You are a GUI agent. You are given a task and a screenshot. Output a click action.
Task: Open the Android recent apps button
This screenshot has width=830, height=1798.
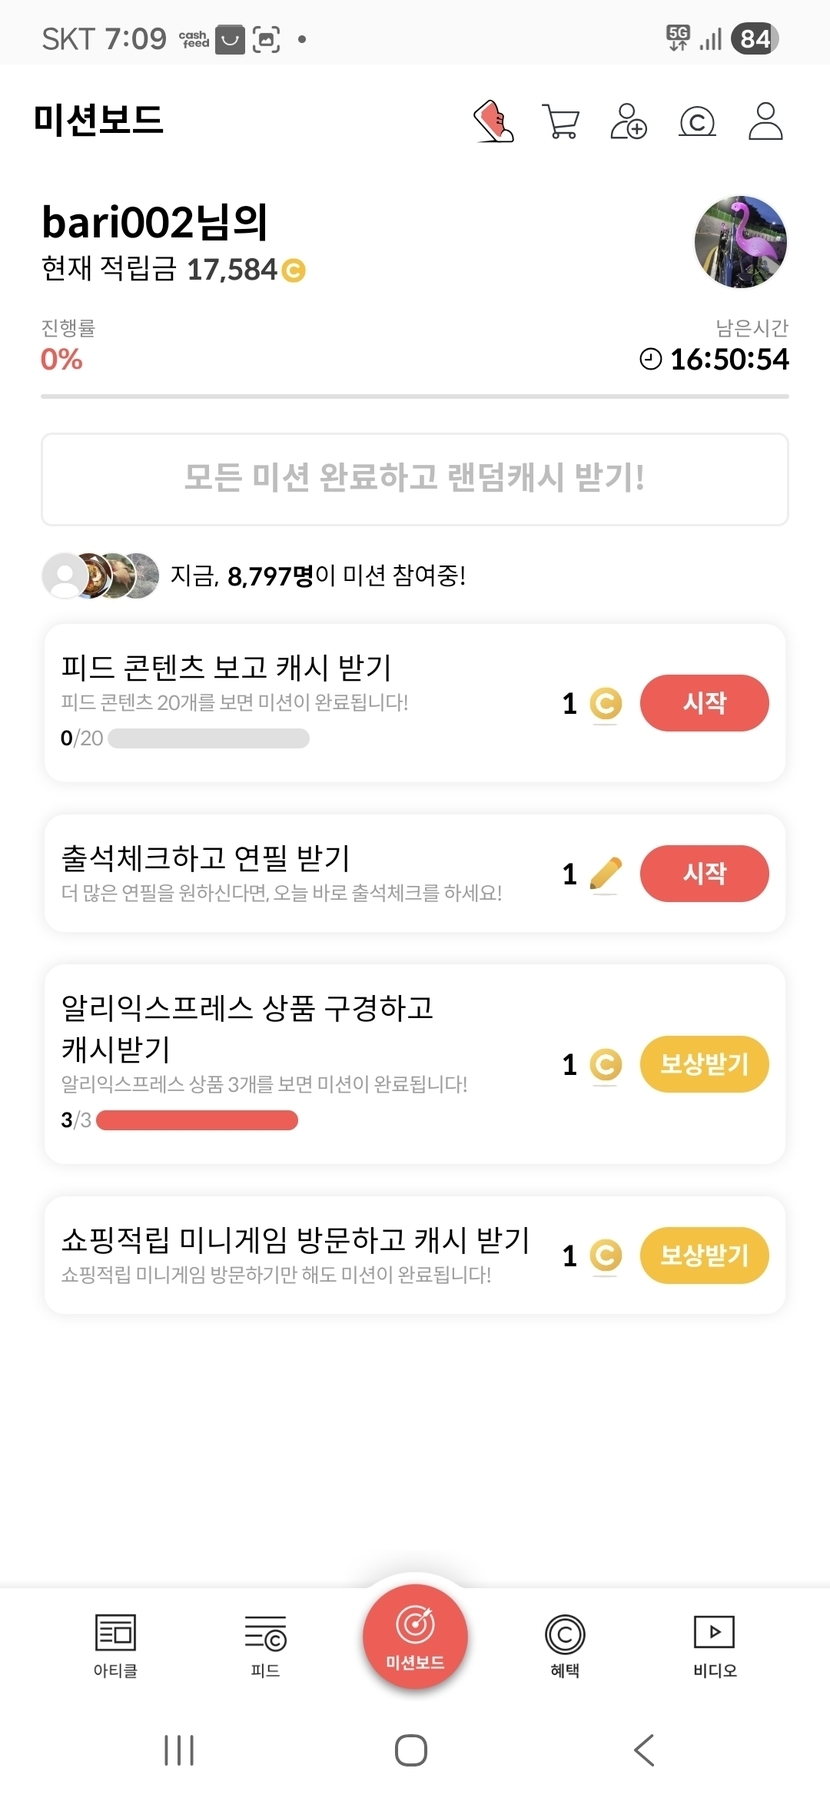point(179,1750)
